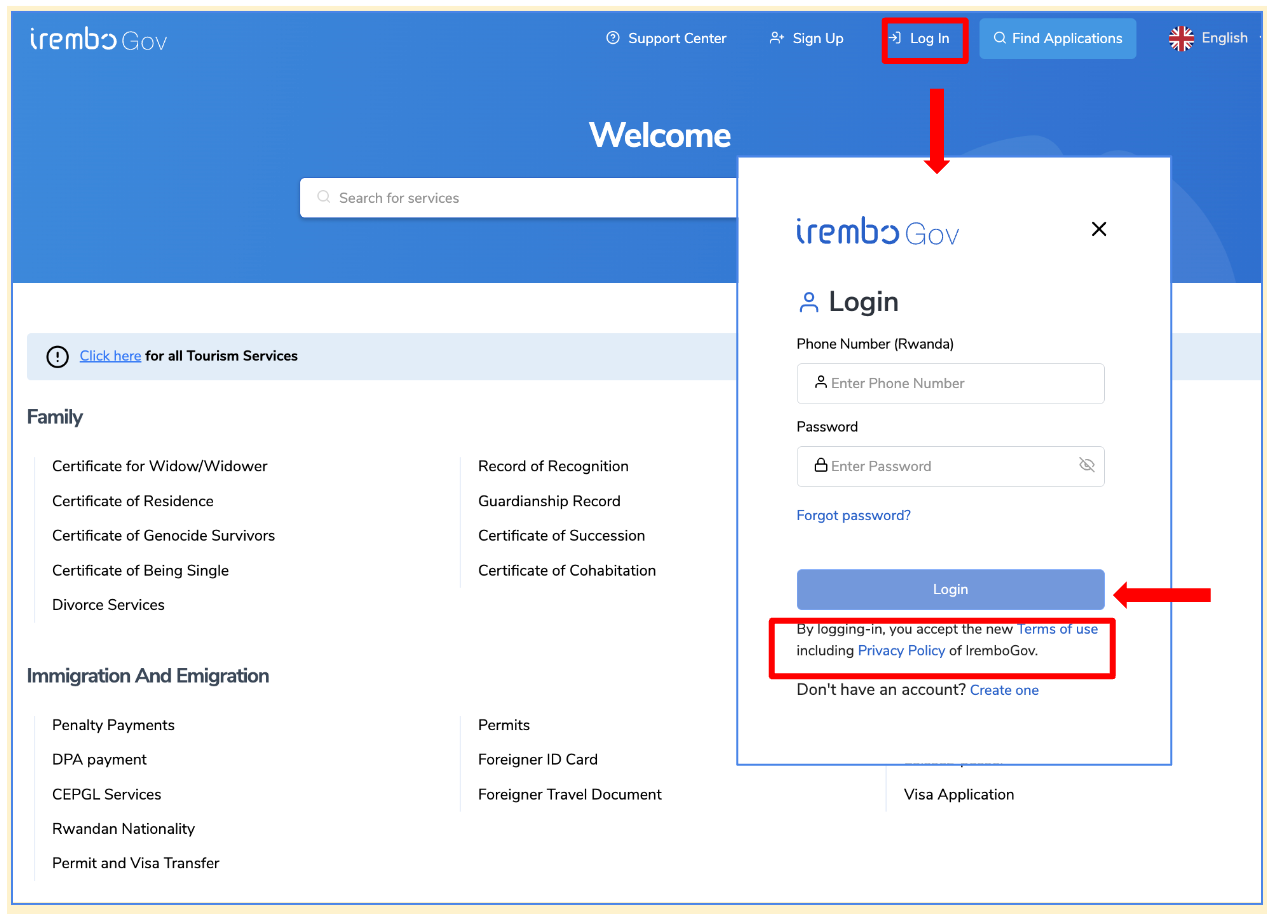Open Log In from header
Screen dimensions: 1270x914
coord(920,38)
